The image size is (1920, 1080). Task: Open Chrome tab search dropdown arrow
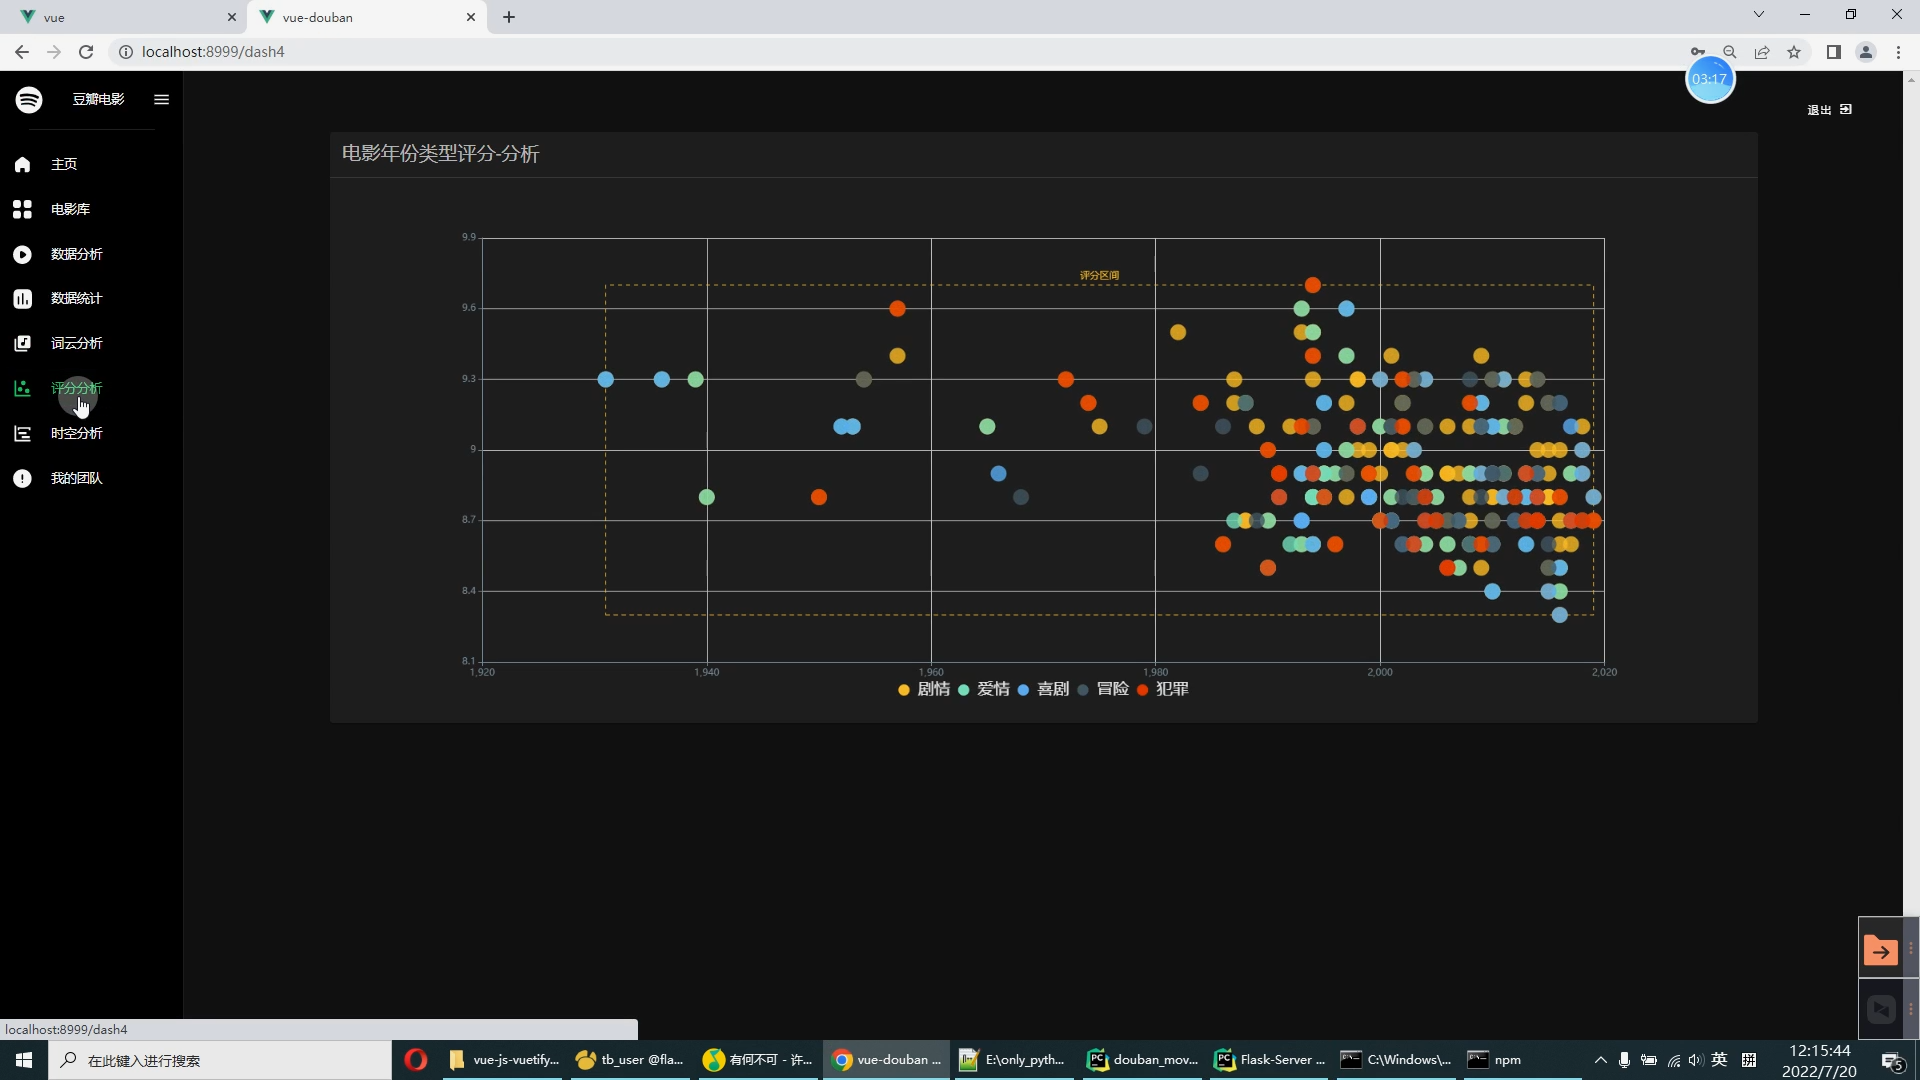(x=1758, y=15)
